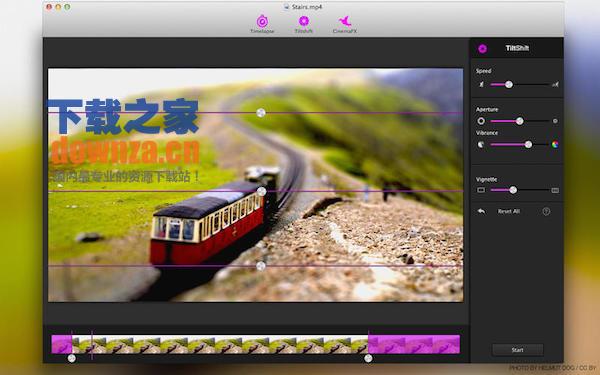Click the colorful high vibrance icon
Image resolution: width=600 pixels, height=375 pixels.
pos(555,145)
